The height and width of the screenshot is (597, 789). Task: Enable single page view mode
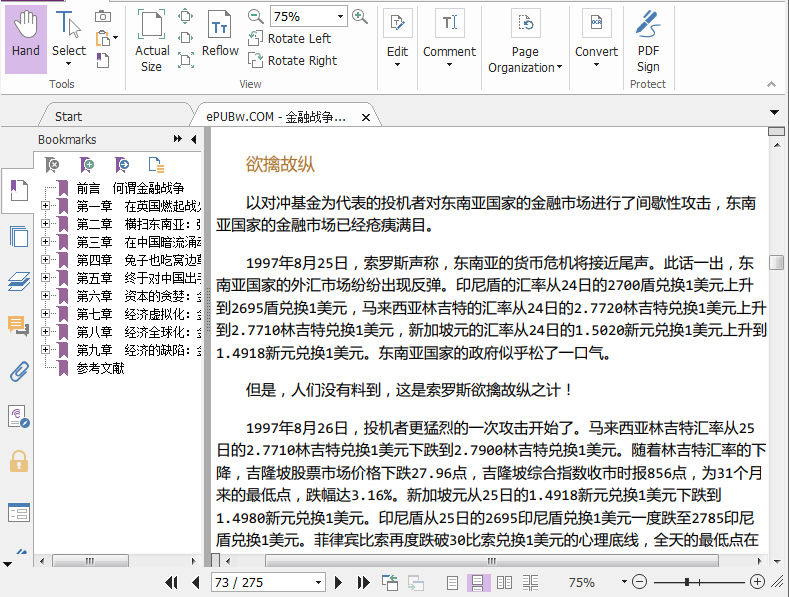point(452,583)
